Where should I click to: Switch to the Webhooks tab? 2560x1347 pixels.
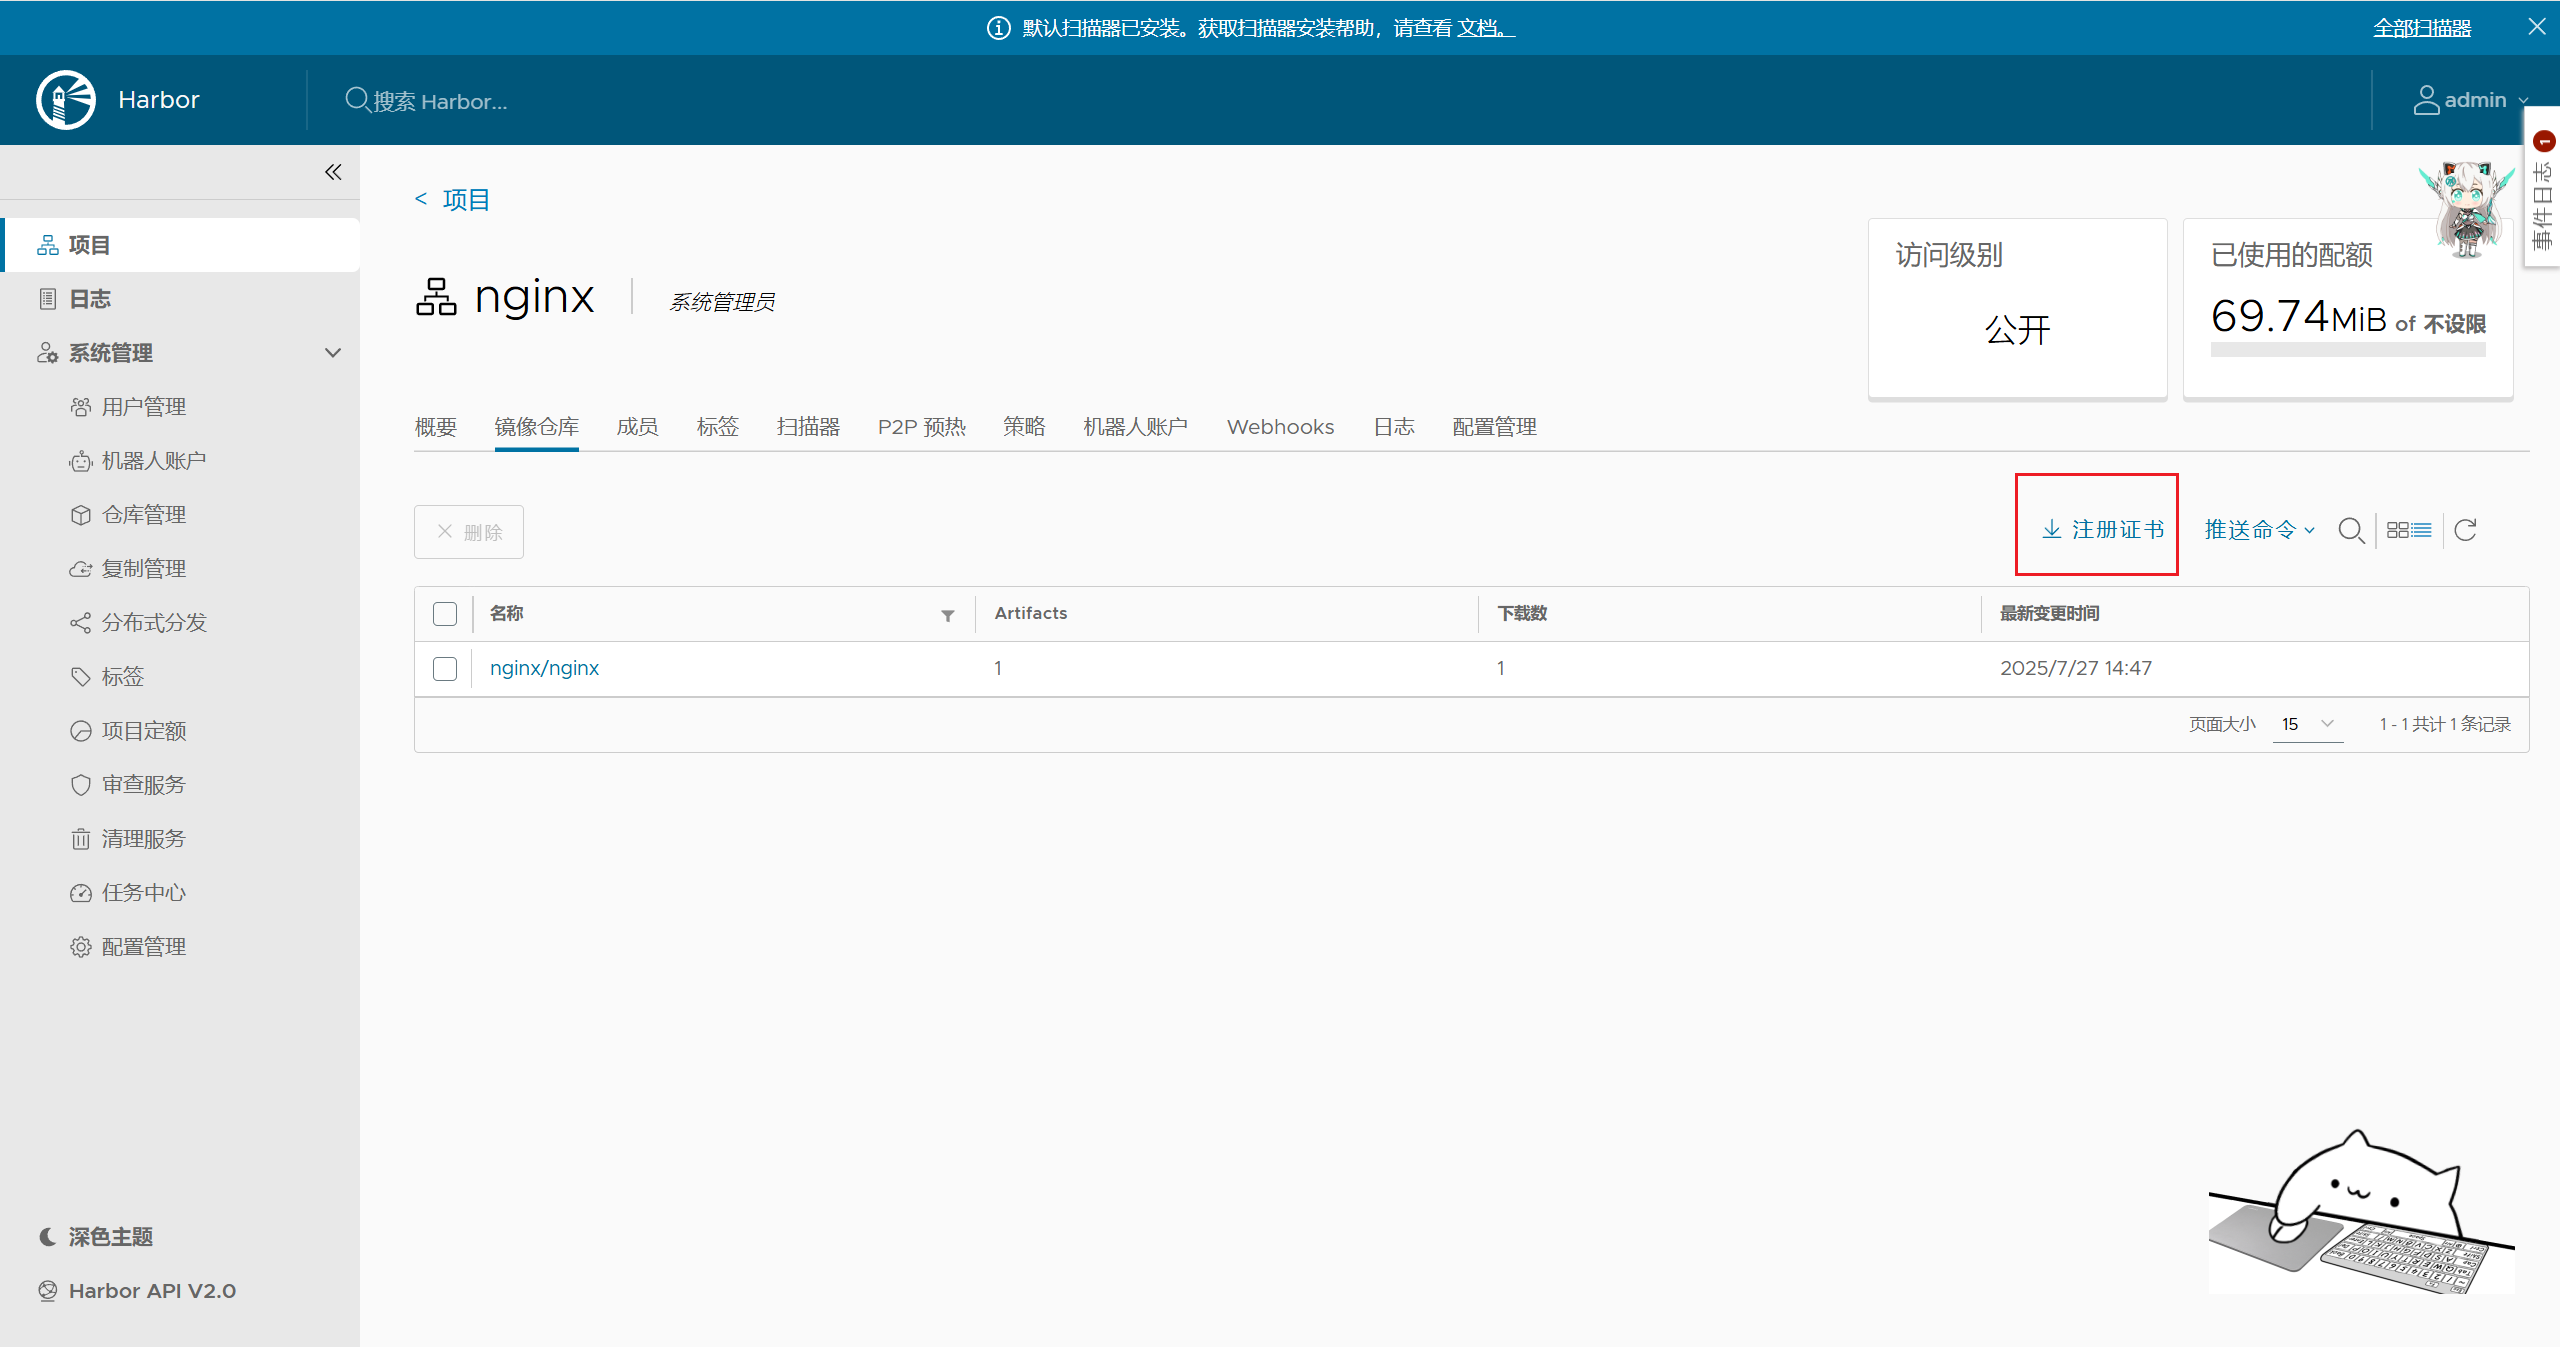(x=1281, y=427)
